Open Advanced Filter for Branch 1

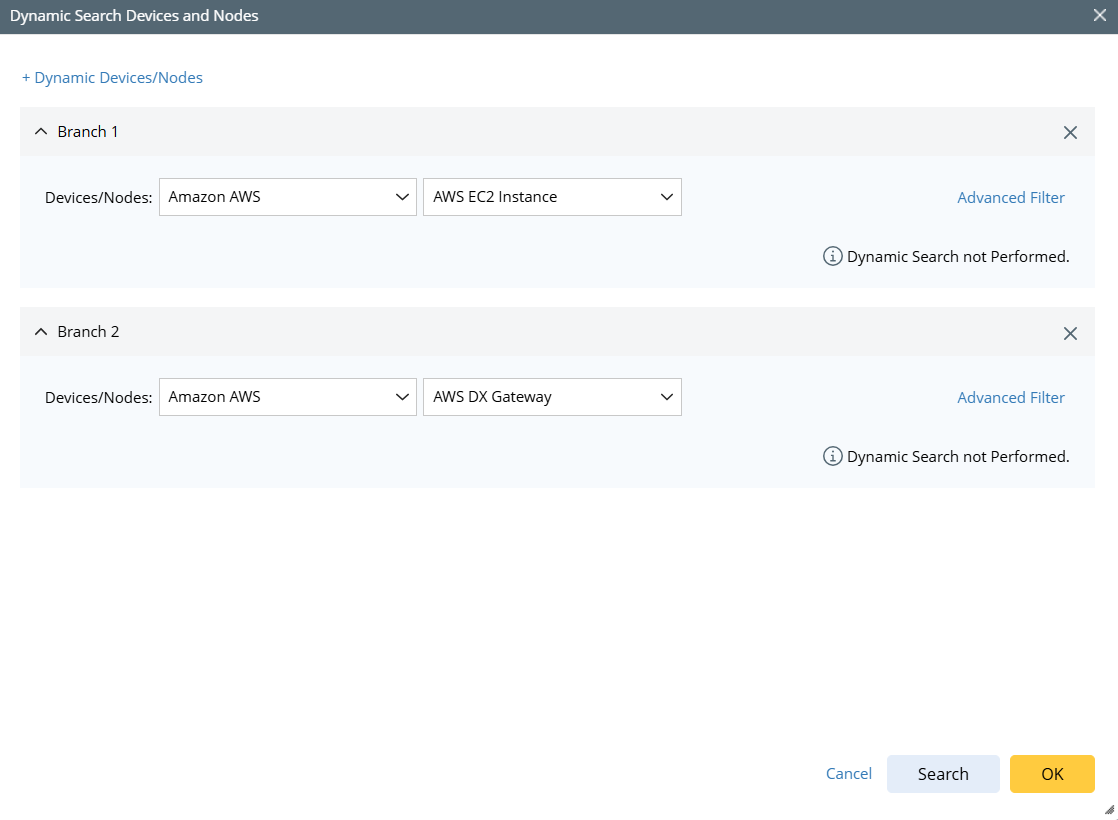1011,198
